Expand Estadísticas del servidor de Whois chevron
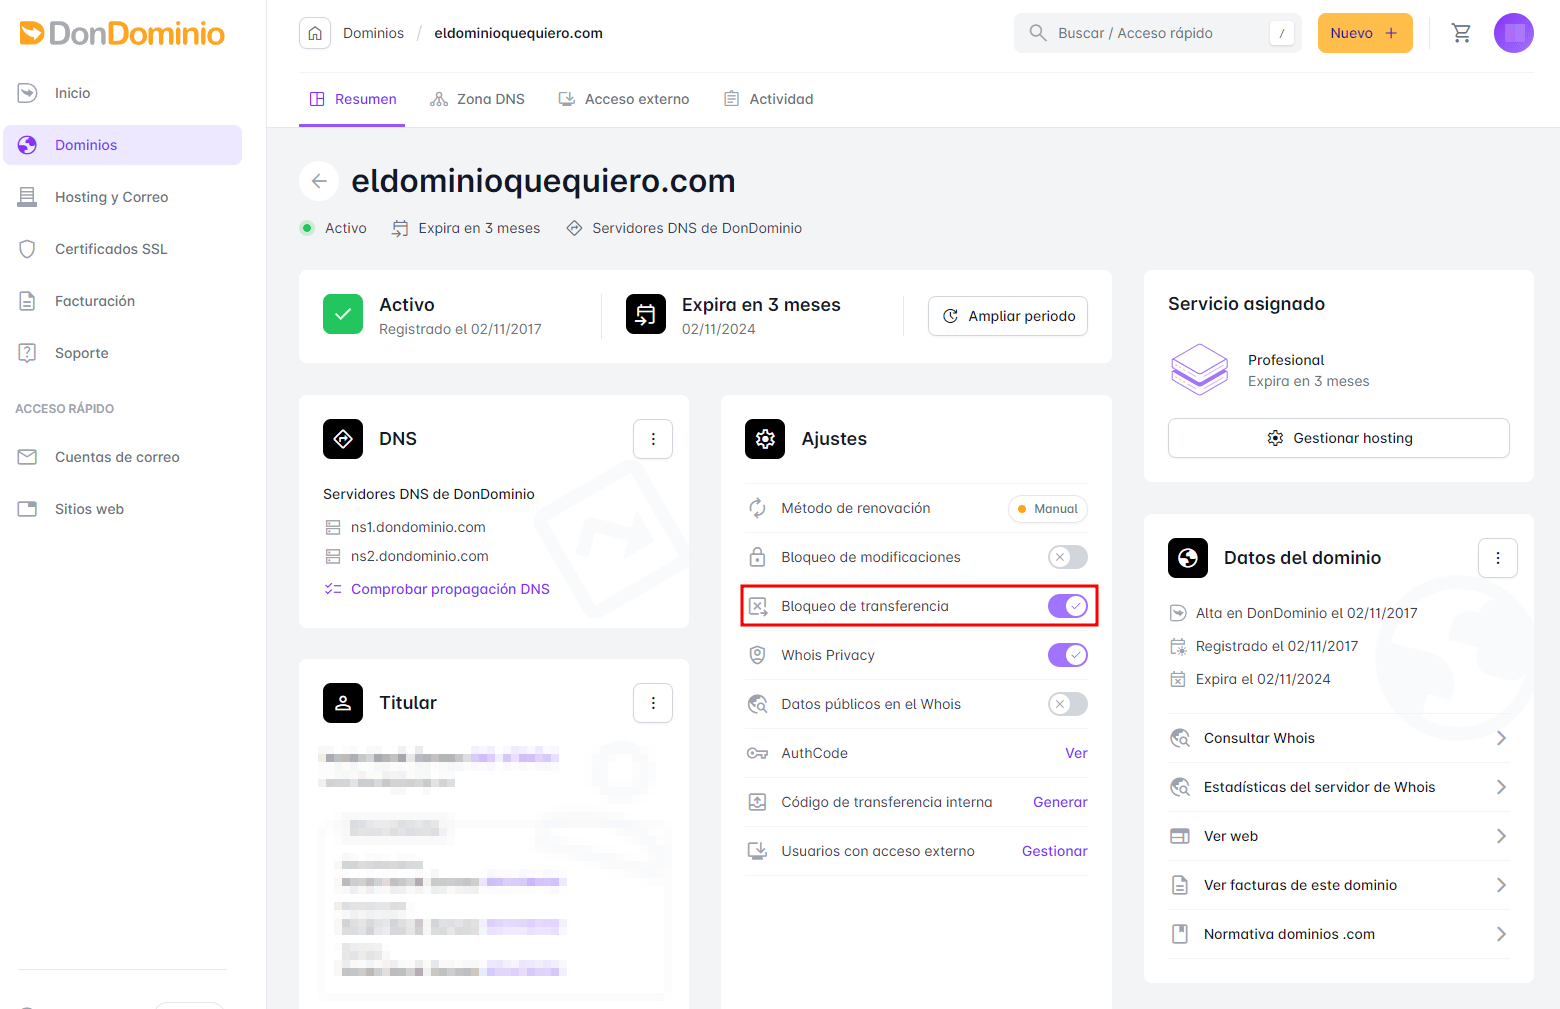This screenshot has width=1560, height=1009. click(1501, 787)
